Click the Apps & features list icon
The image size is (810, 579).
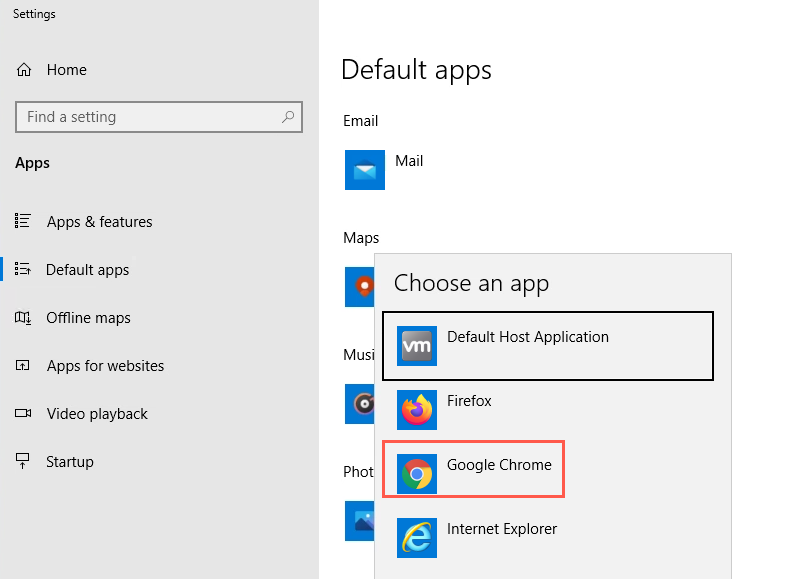coord(23,221)
